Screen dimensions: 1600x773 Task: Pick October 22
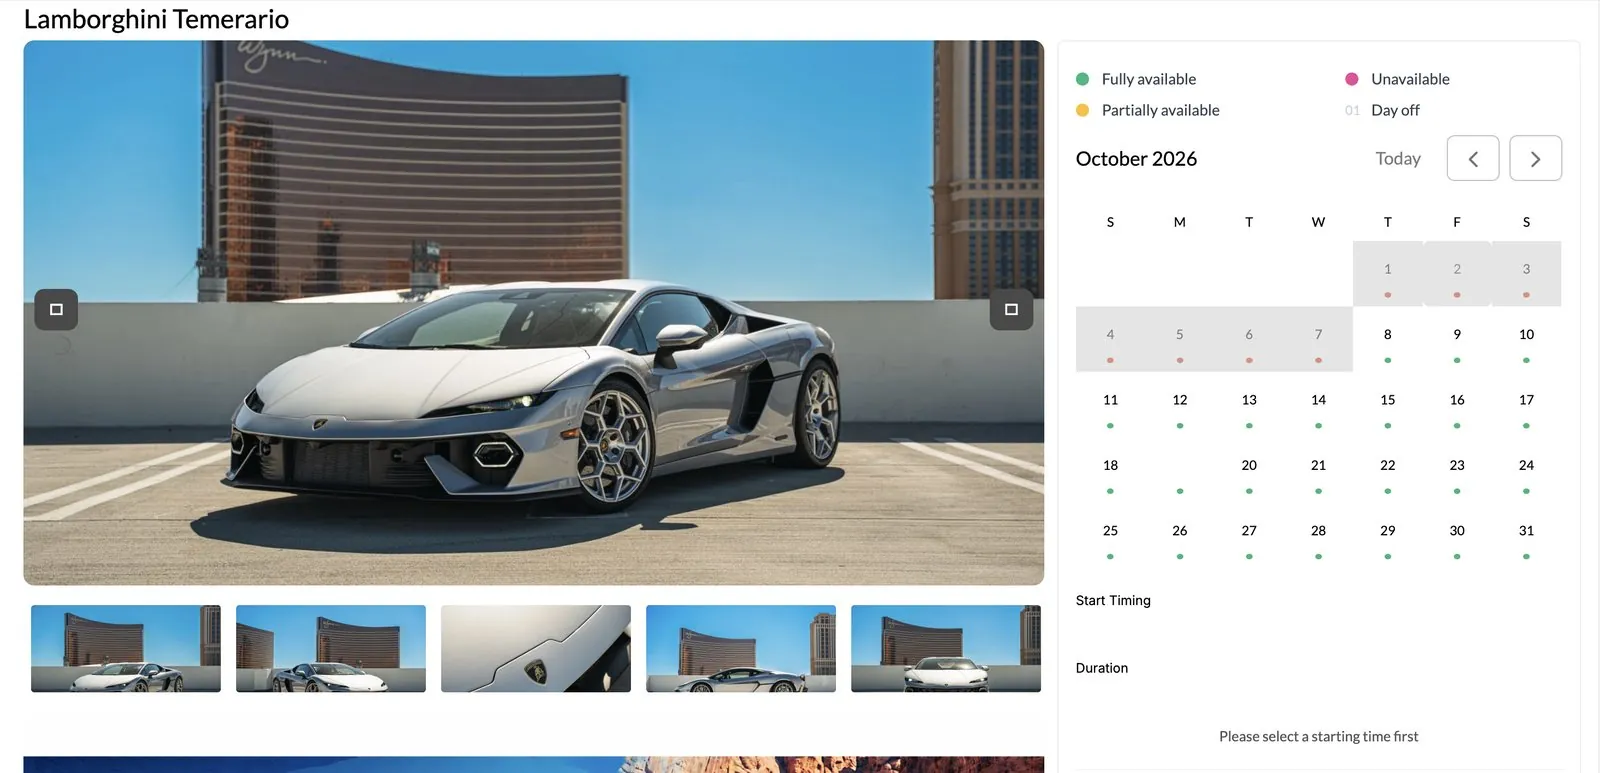tap(1387, 470)
